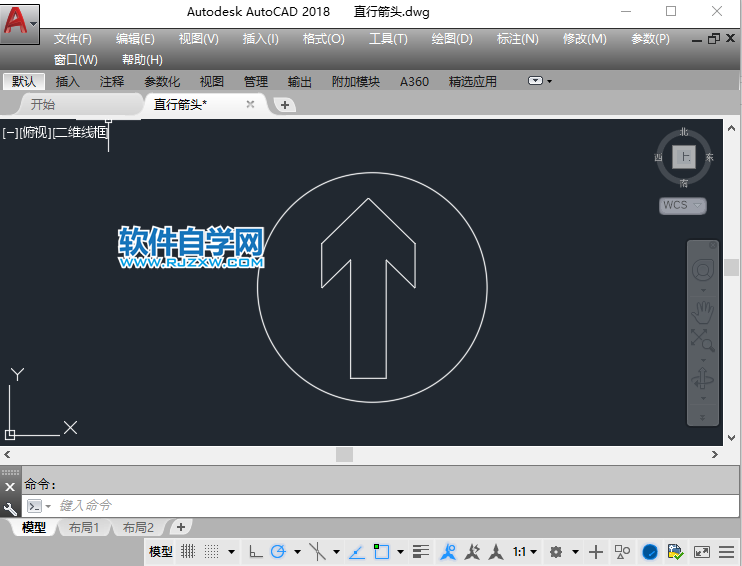Switch to the 布局2 layout tab
Image resolution: width=742 pixels, height=566 pixels.
click(x=138, y=527)
